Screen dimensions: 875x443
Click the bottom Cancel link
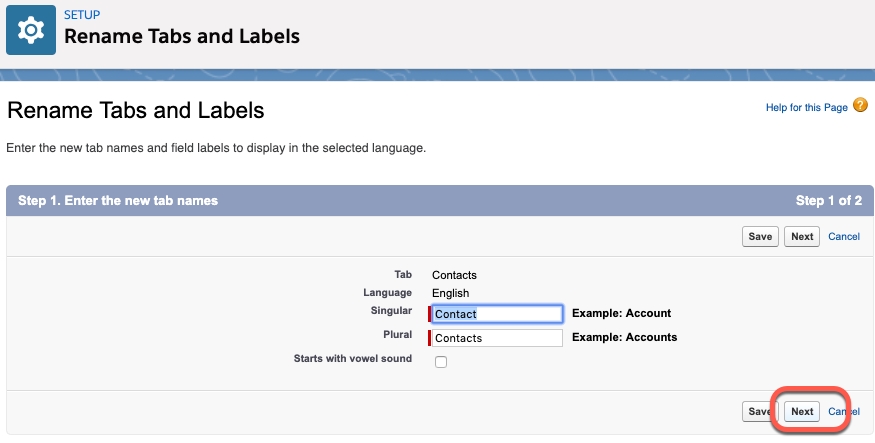click(x=844, y=411)
